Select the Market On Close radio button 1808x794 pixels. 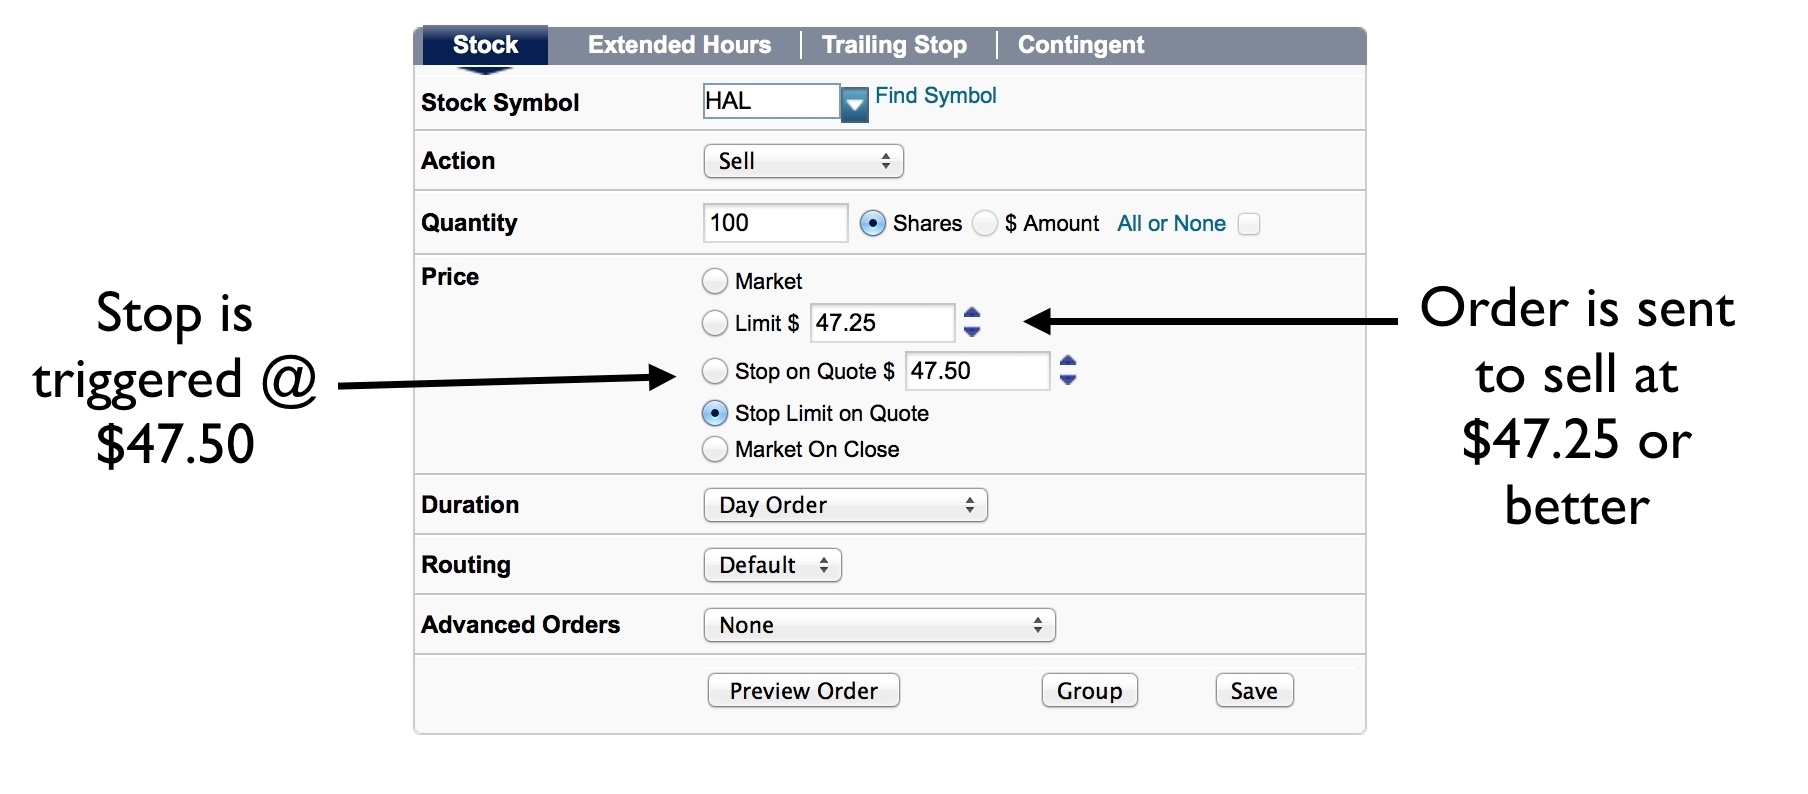tap(715, 449)
